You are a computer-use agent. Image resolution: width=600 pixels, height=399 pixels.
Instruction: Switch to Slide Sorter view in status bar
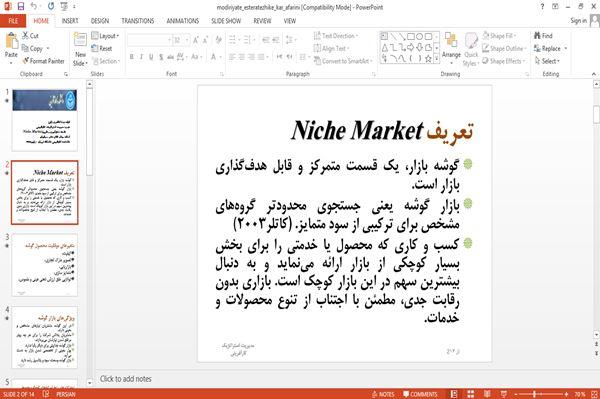pyautogui.click(x=471, y=394)
